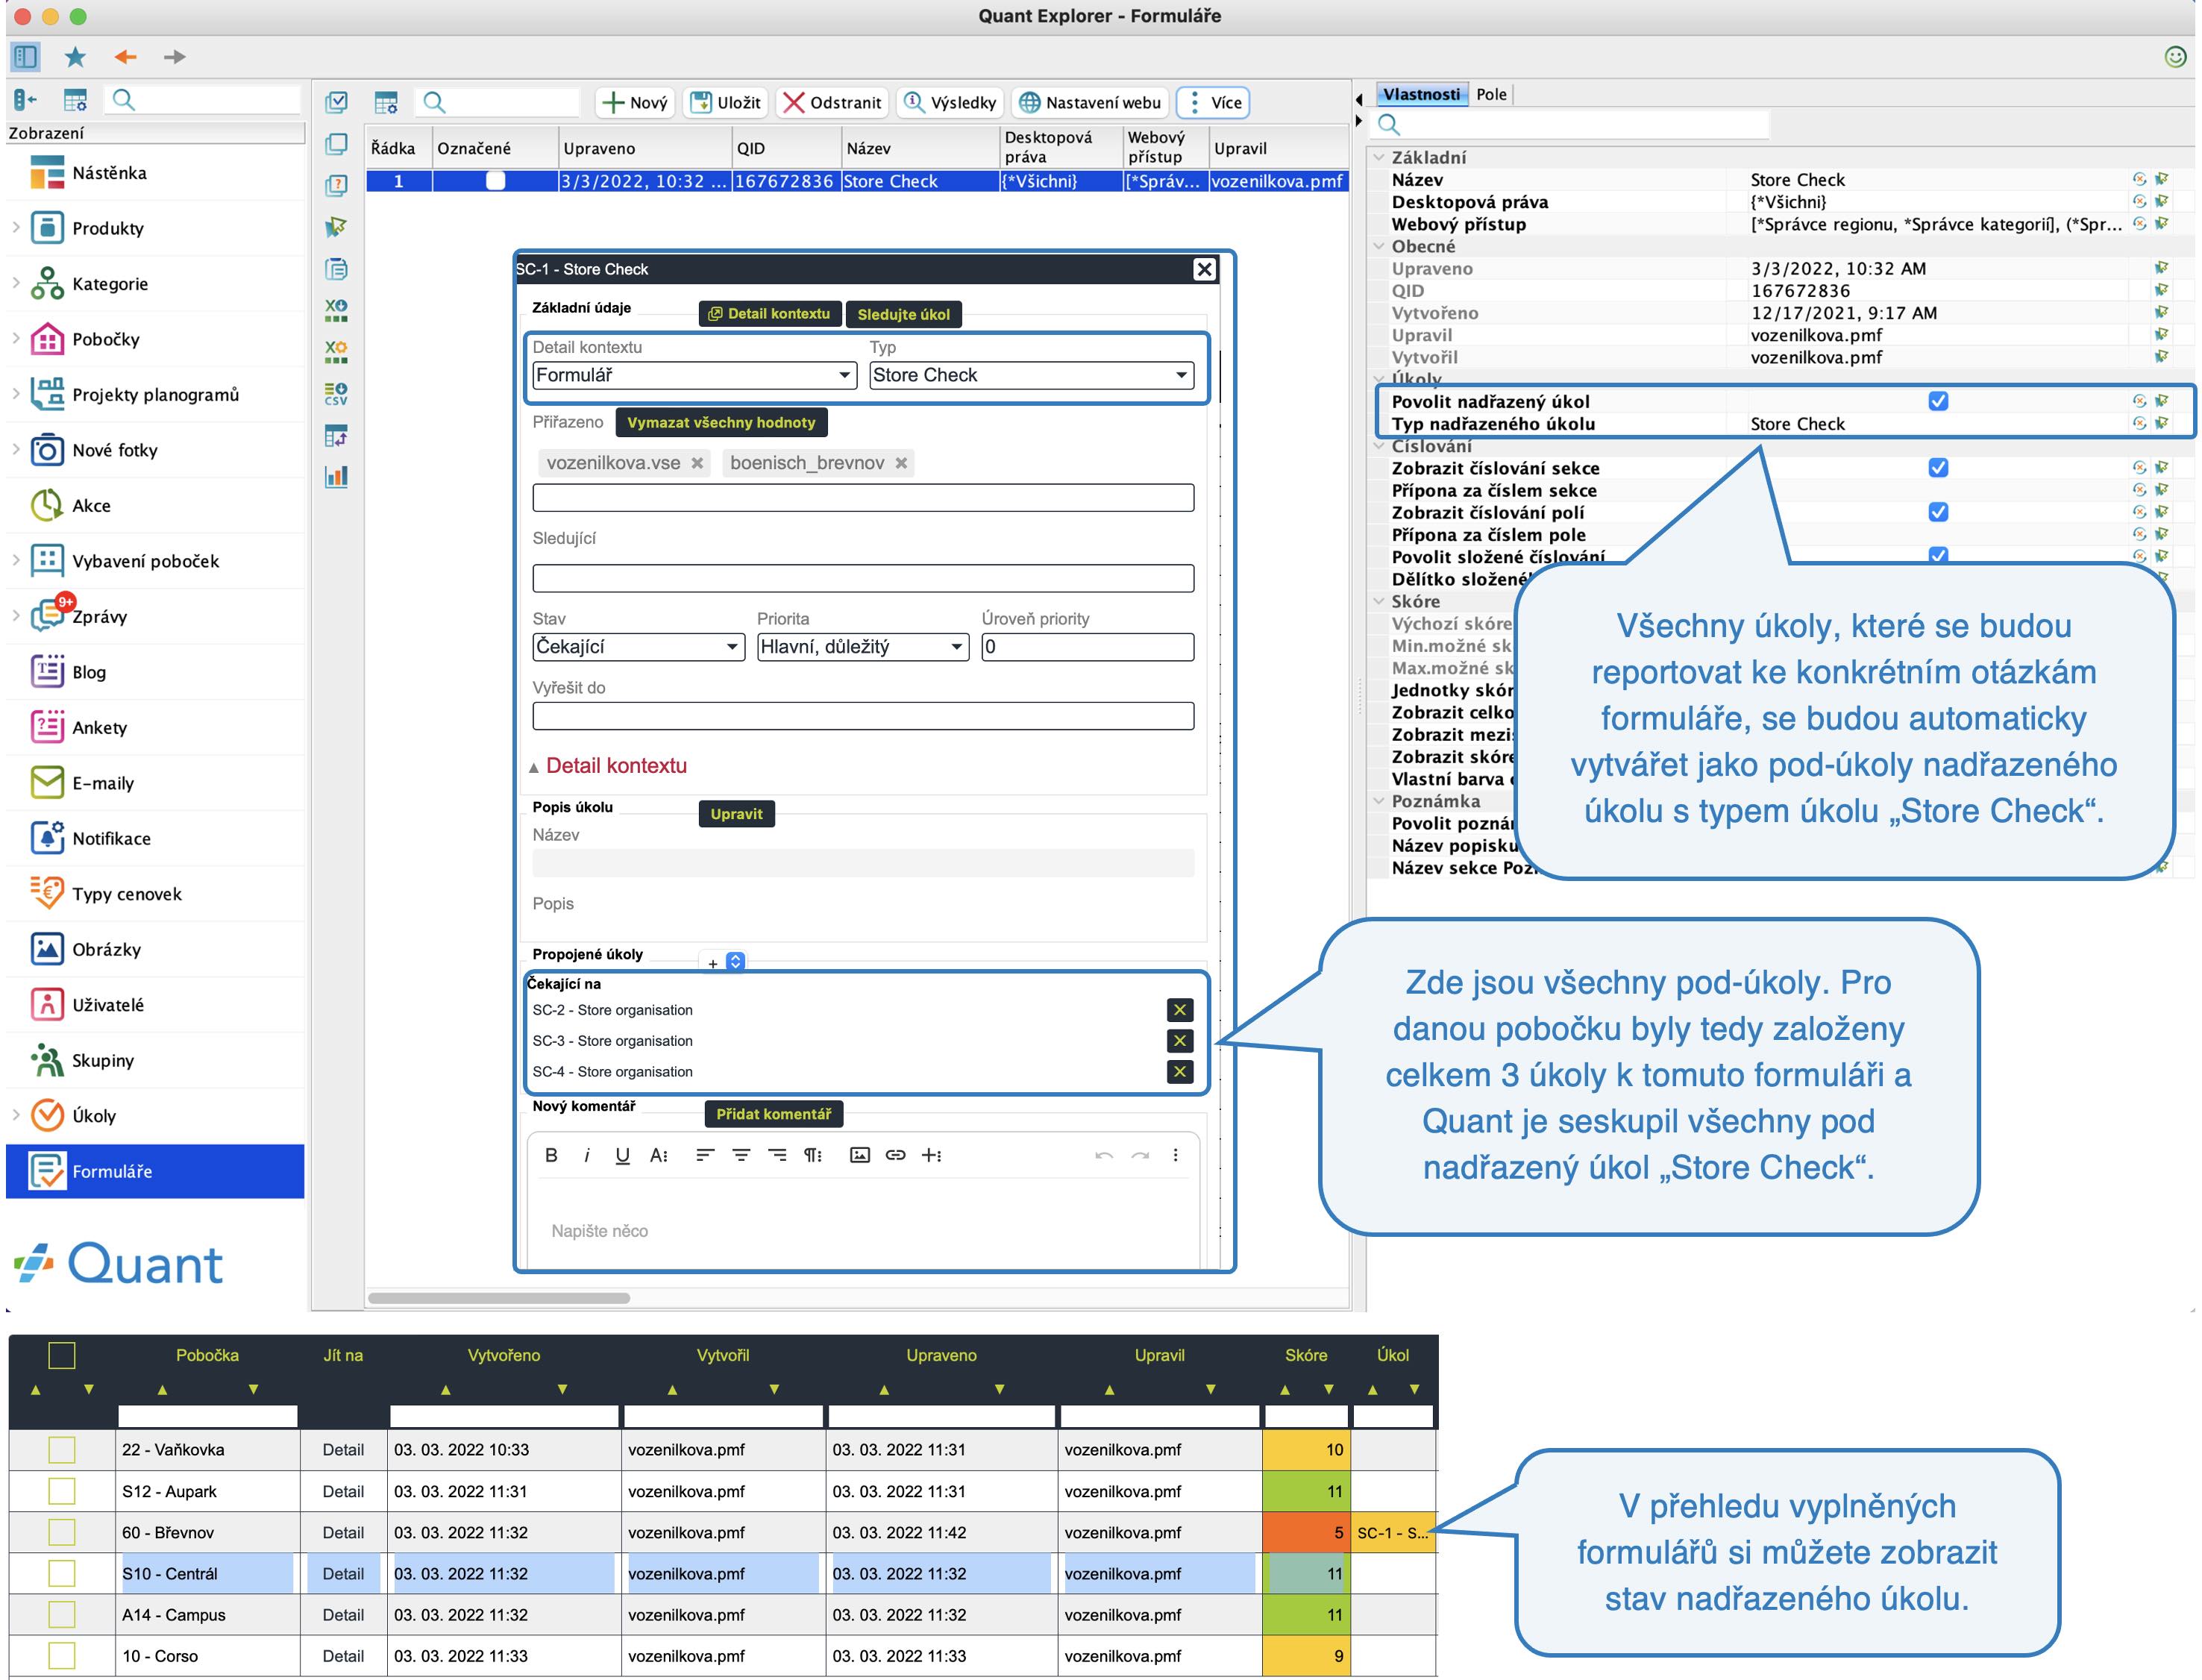Open the Detail kontextu Formulář dropdown
This screenshot has height=1680, width=2202.
tap(695, 375)
